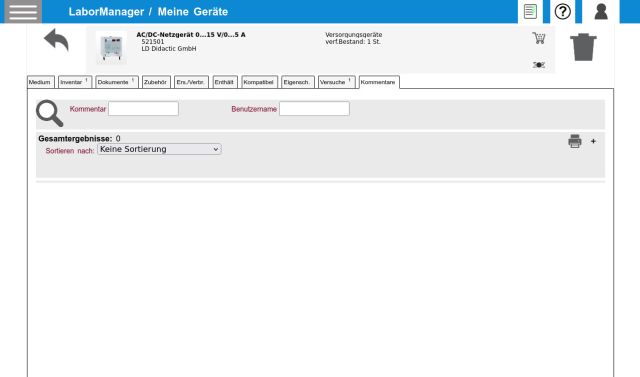The image size is (640, 377).
Task: Select the Zubehör tab
Action: (x=156, y=82)
